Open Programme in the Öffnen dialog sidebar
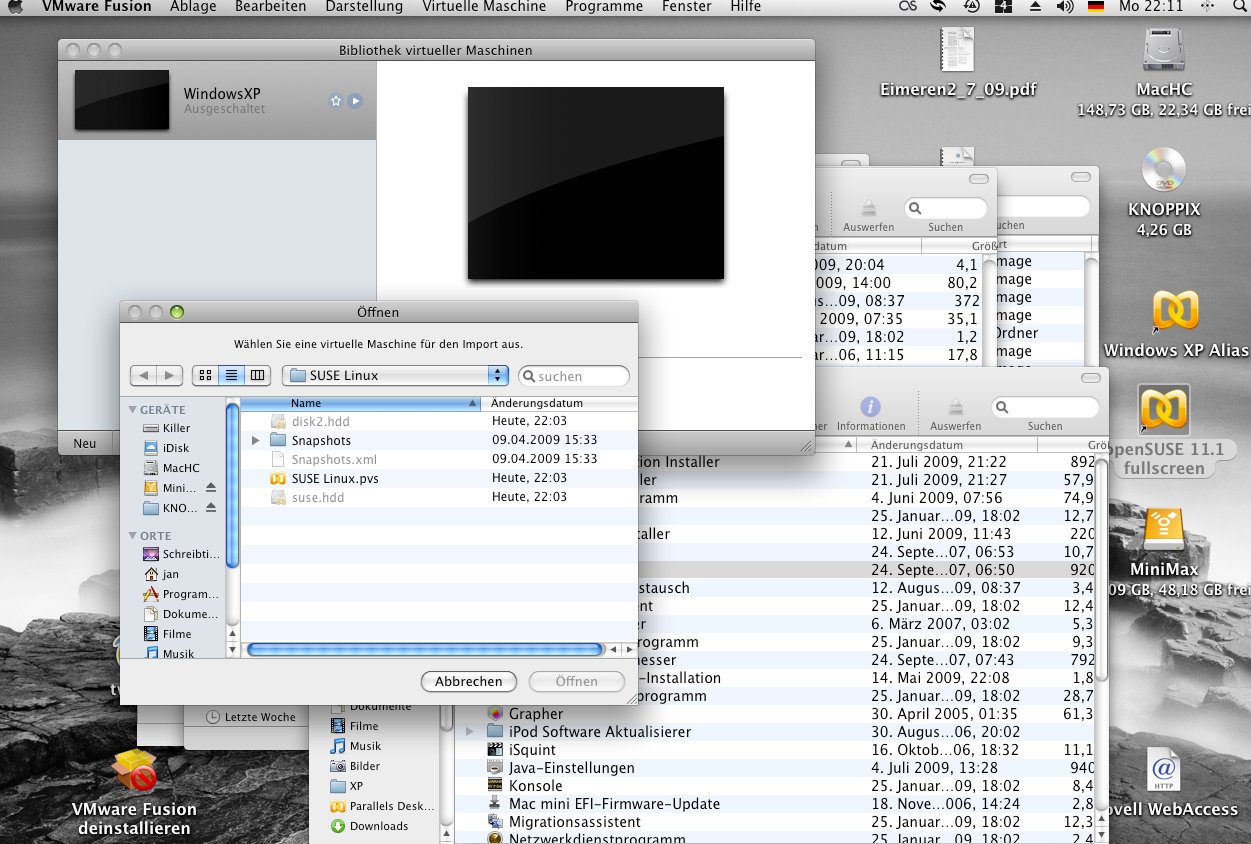The width and height of the screenshot is (1251, 844). 181,594
